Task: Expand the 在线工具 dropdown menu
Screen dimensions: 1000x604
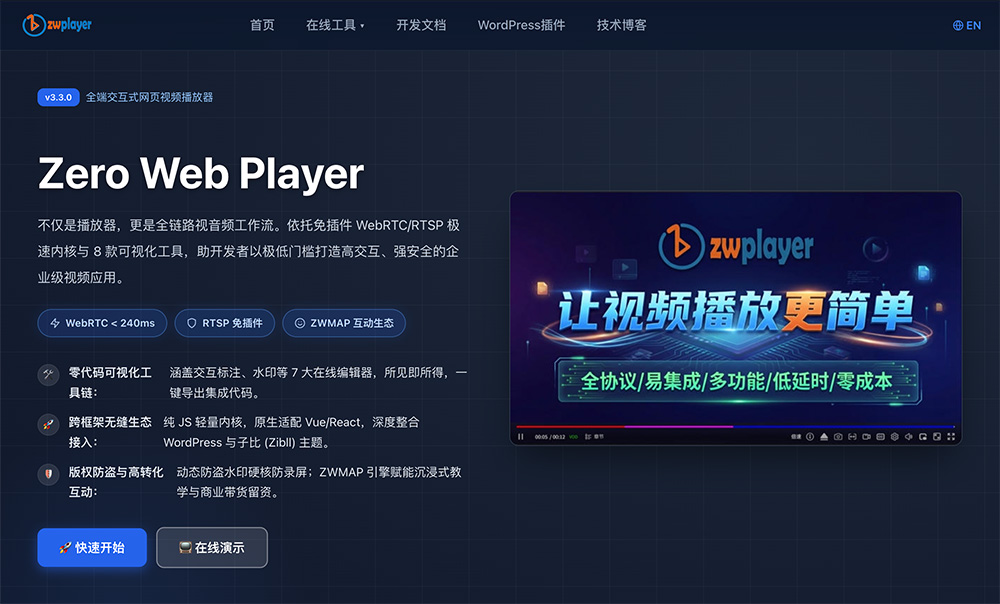Action: 335,25
